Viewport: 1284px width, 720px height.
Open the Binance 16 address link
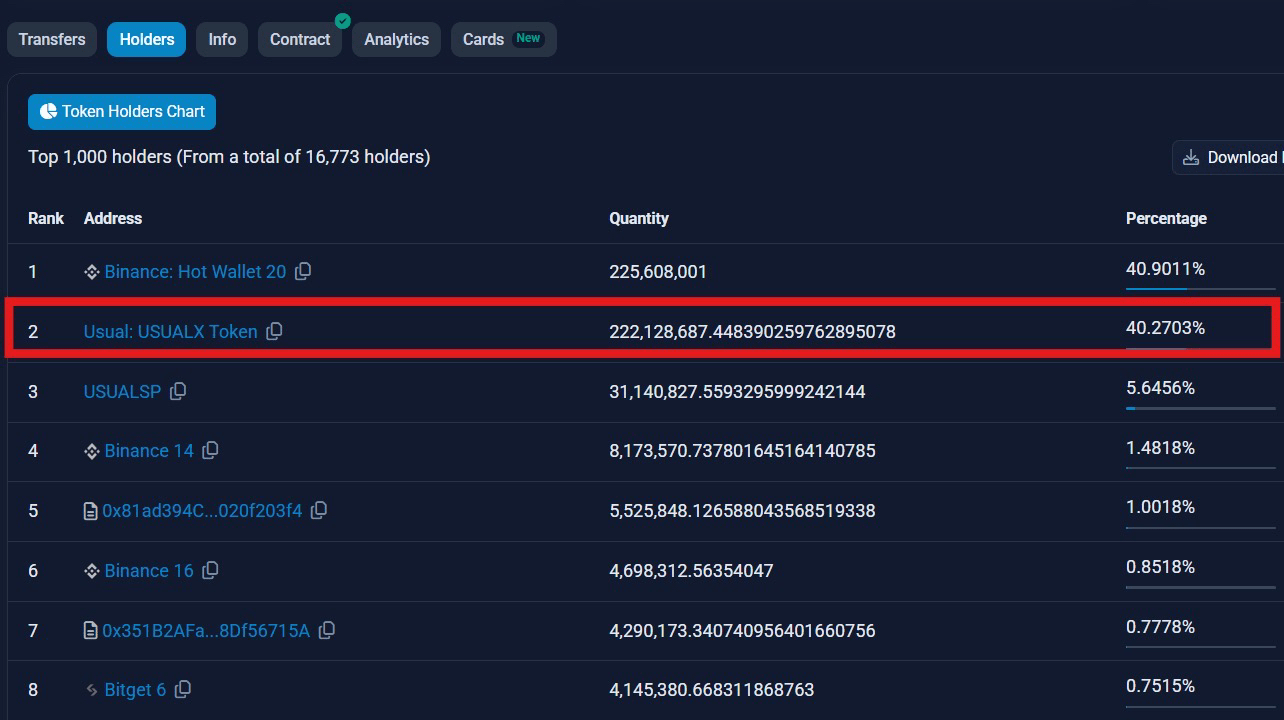coord(149,570)
